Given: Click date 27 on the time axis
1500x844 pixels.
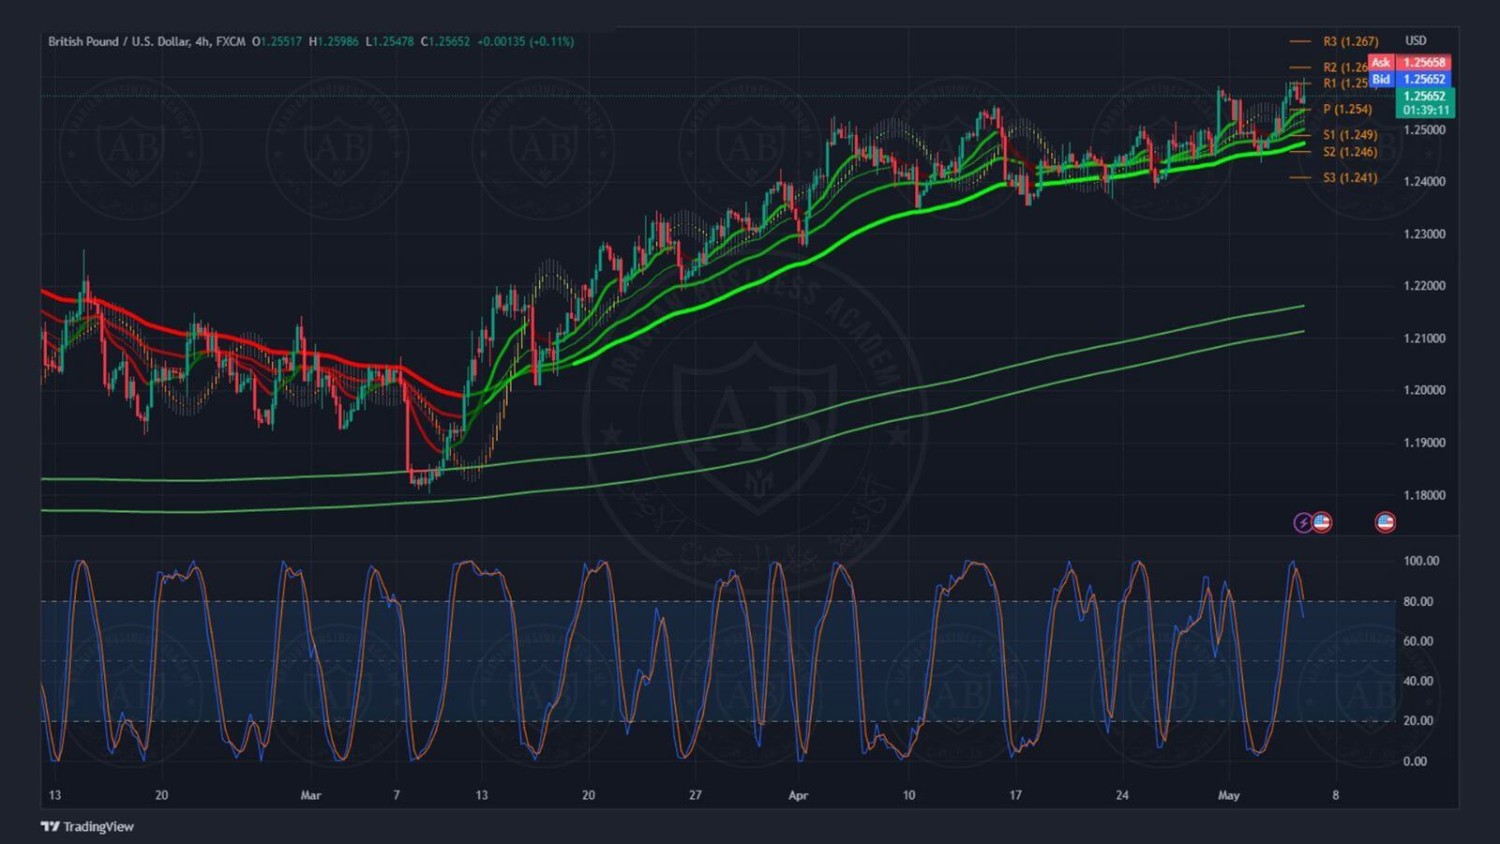Looking at the screenshot, I should tap(695, 795).
